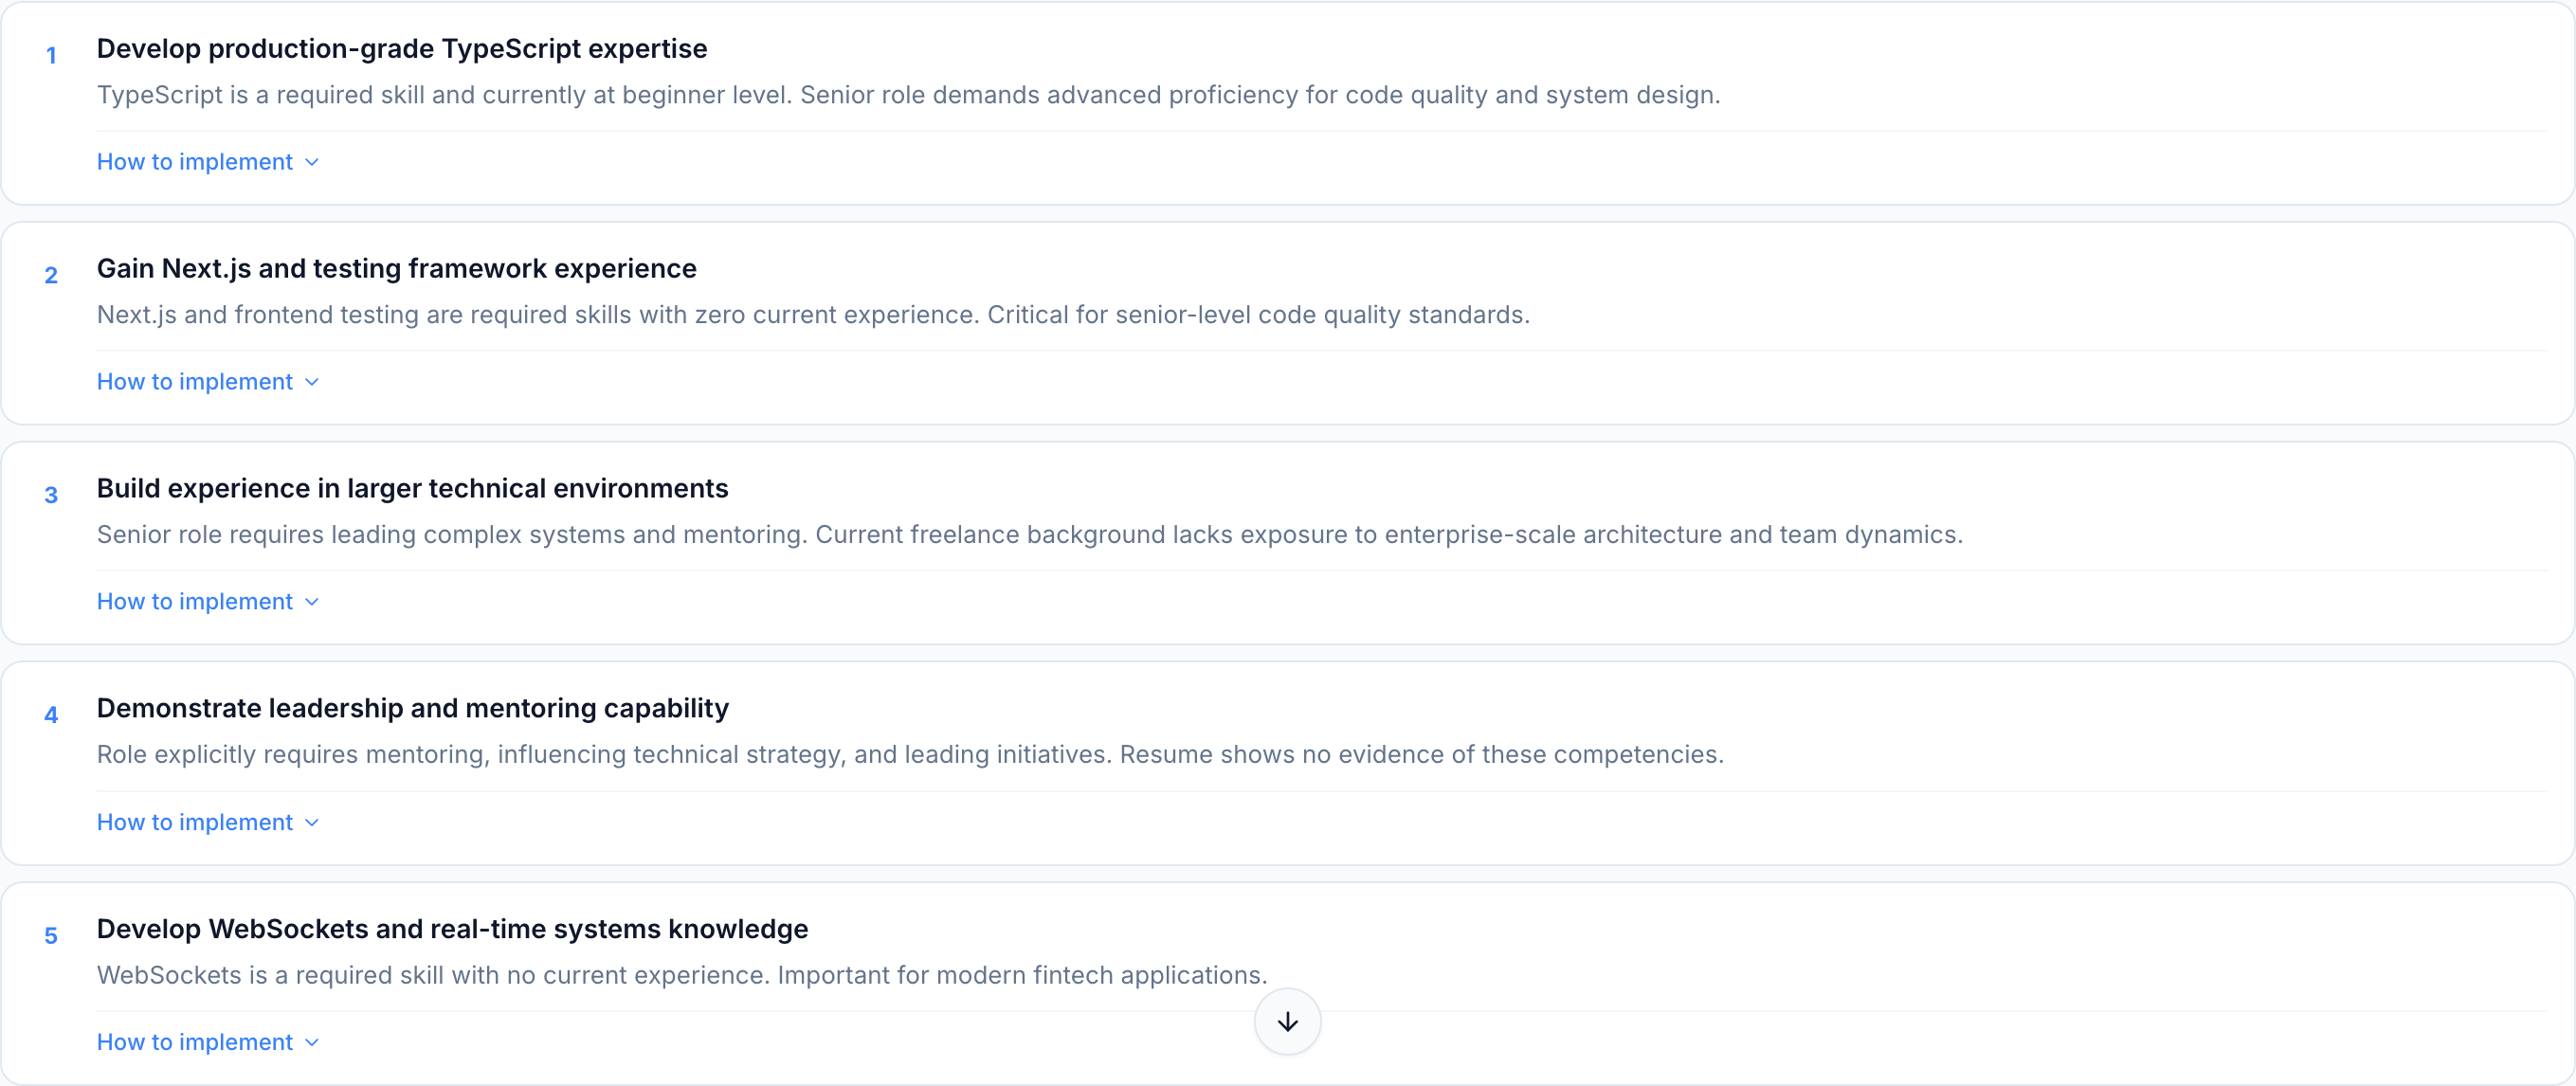
Task: Click the circular scroll-down arrow icon
Action: (x=1287, y=1021)
